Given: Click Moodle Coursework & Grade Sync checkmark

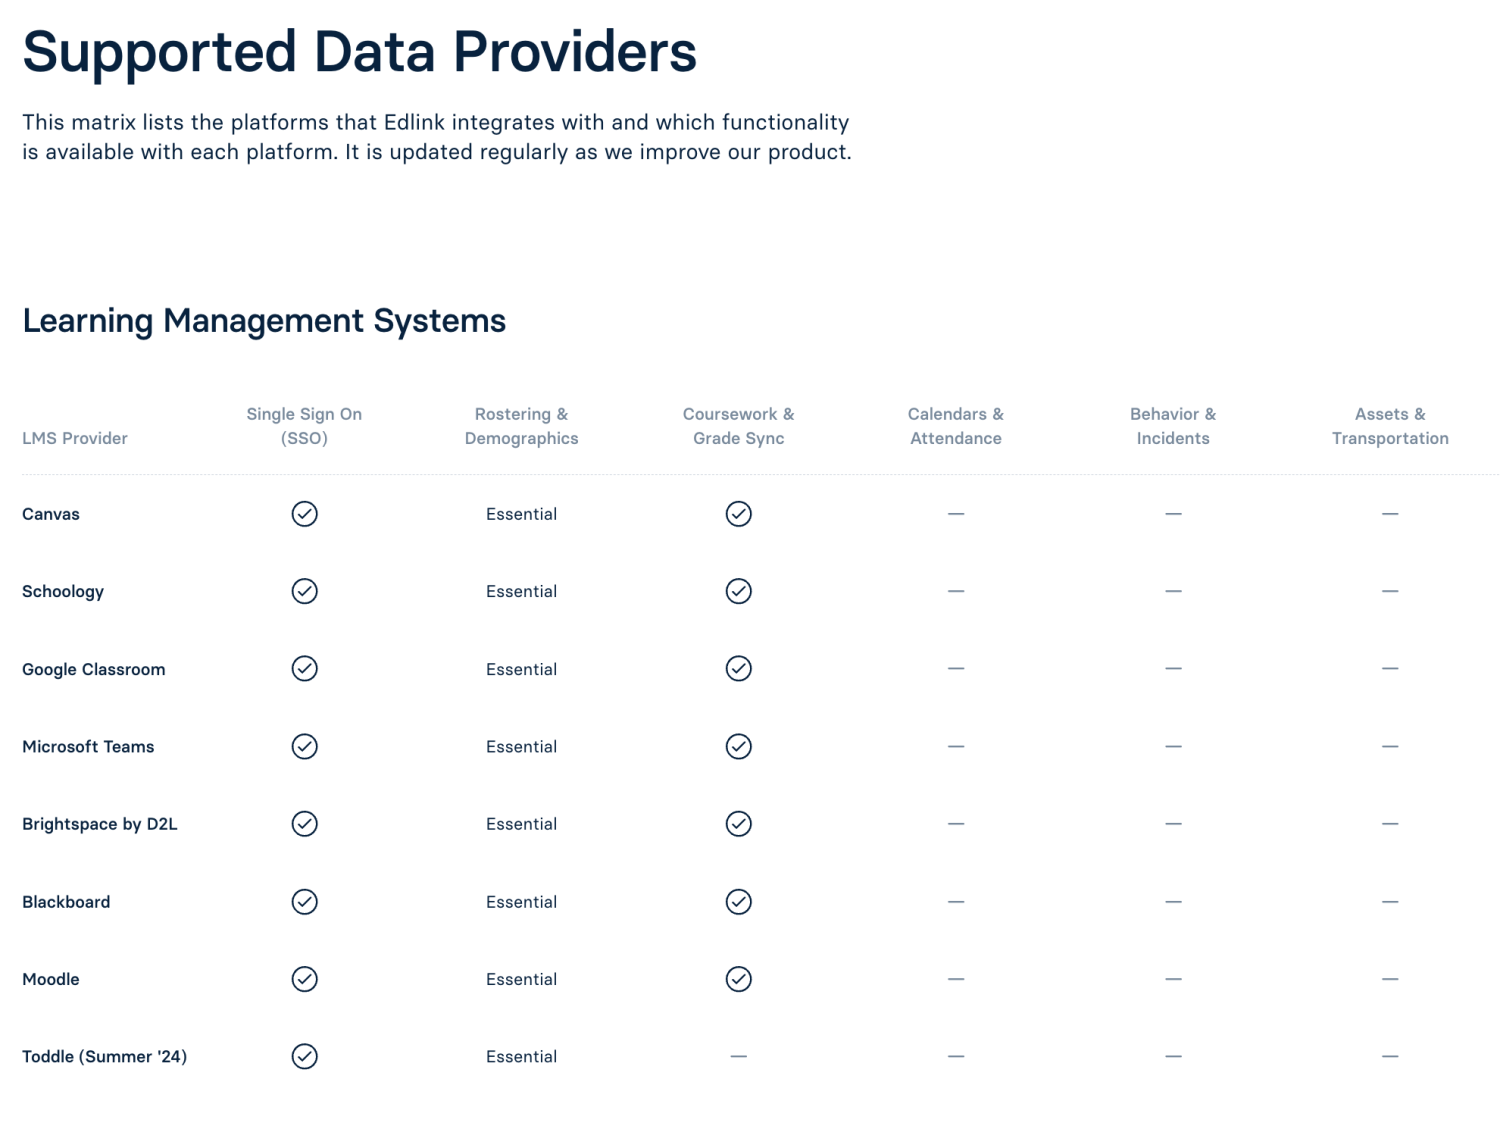Looking at the screenshot, I should click(739, 979).
